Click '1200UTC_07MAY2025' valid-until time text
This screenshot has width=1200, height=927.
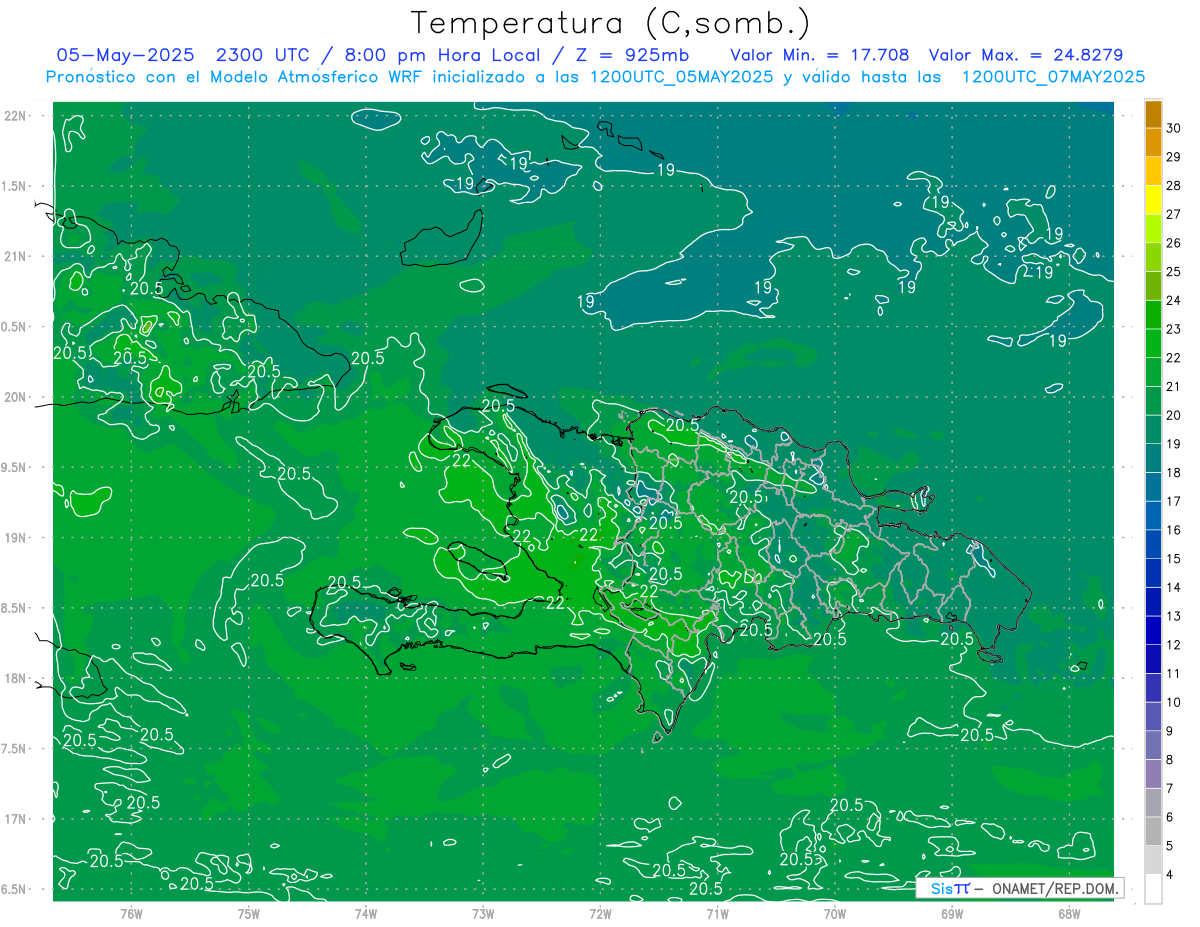pos(1053,76)
